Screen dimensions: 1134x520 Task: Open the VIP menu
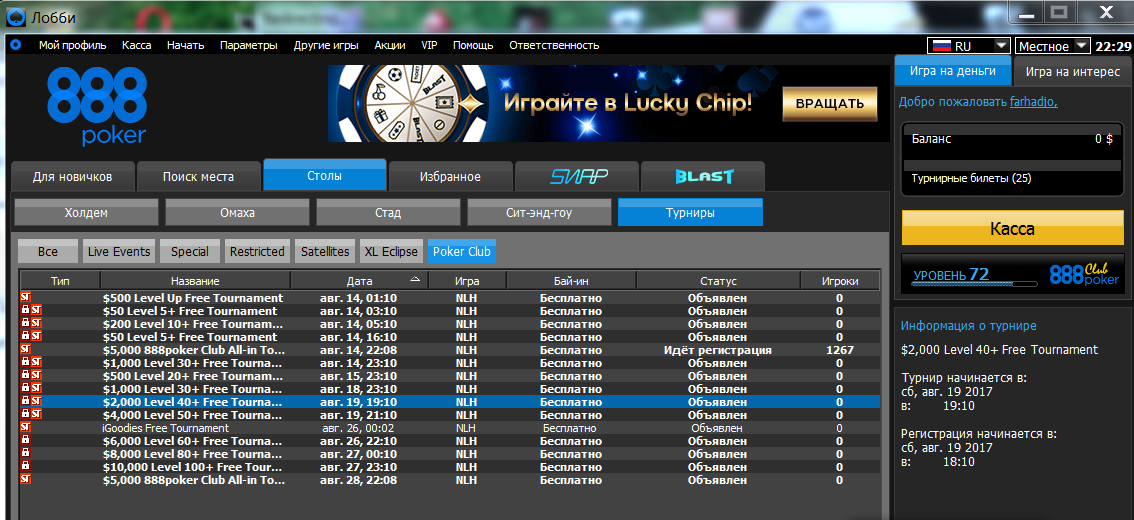[429, 45]
